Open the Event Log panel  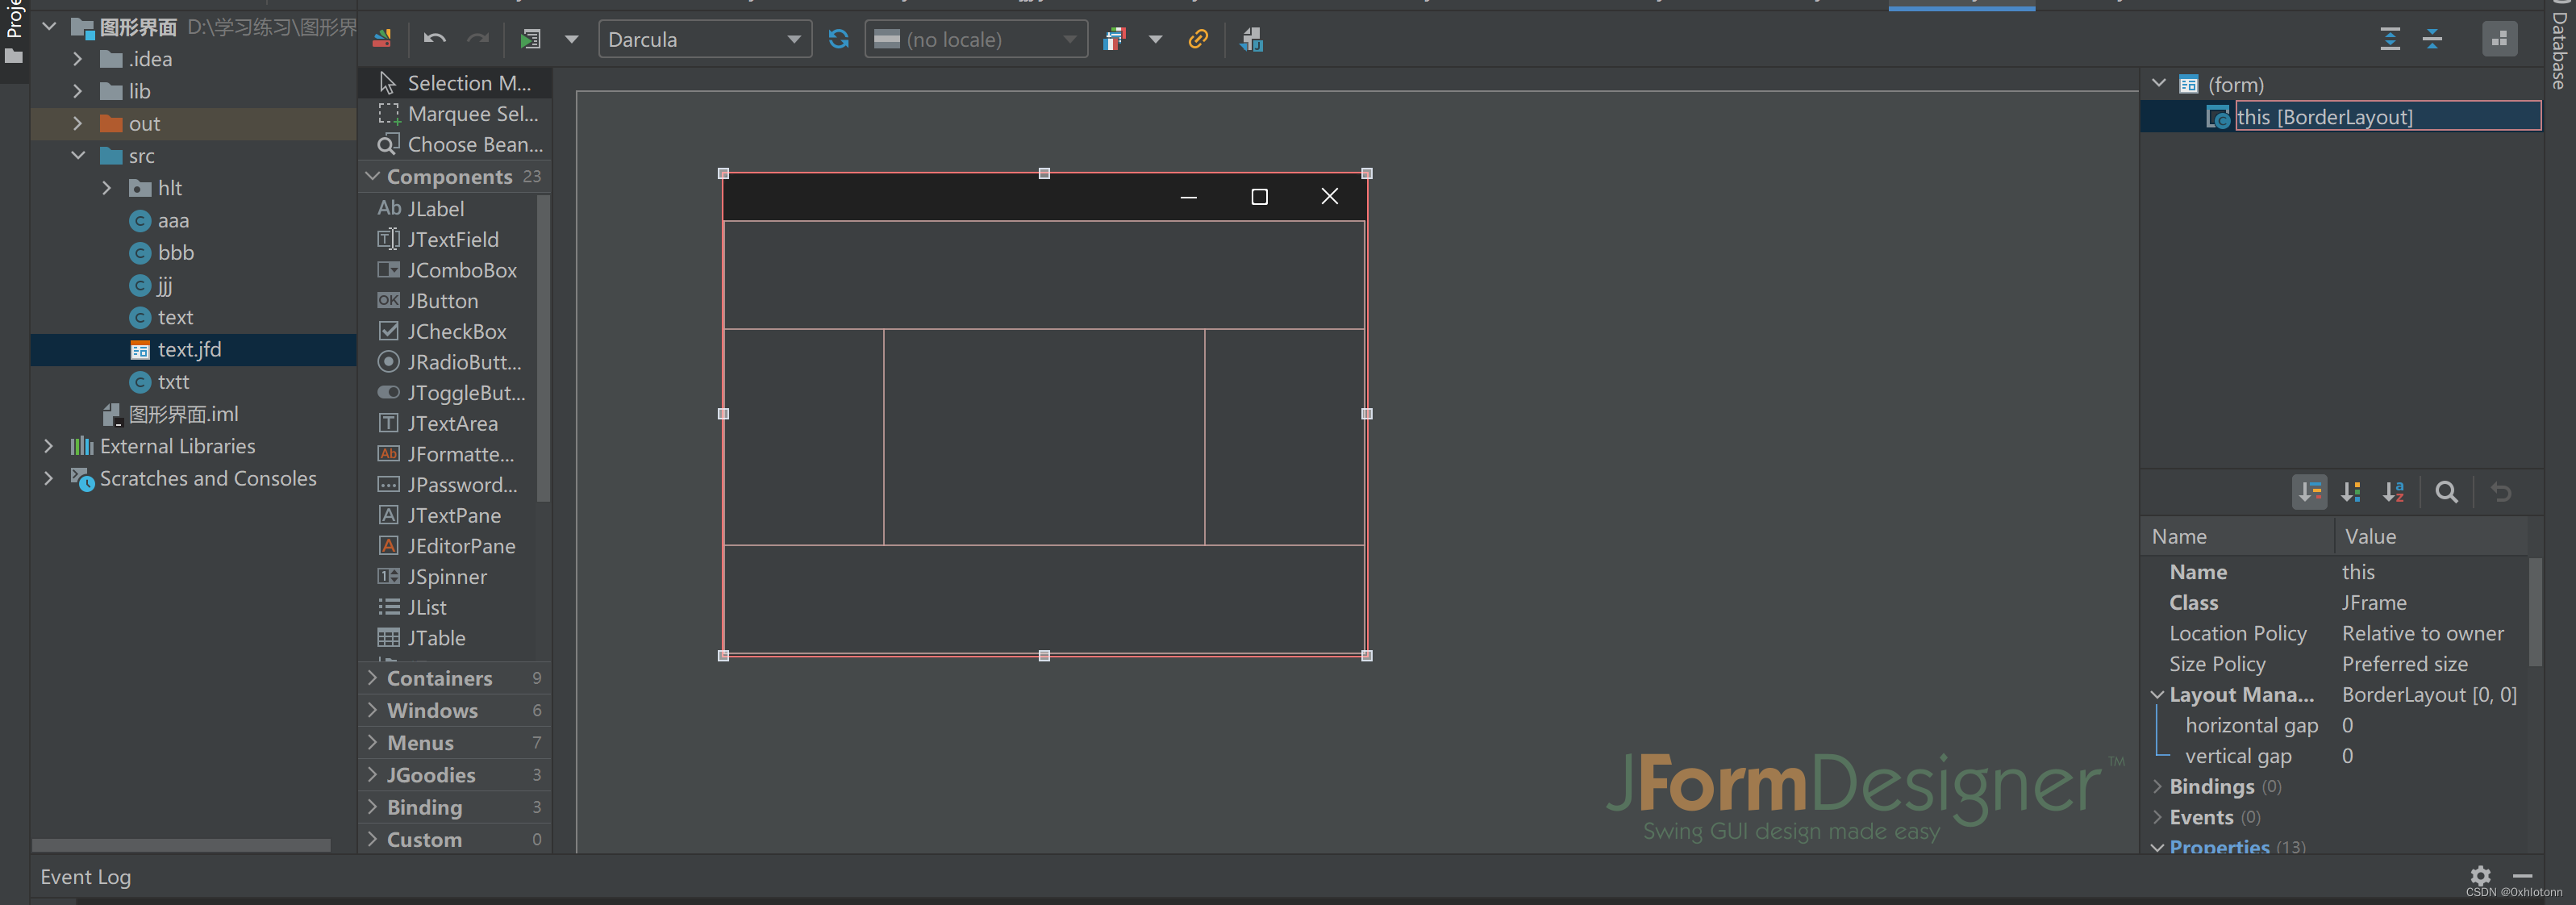(86, 877)
